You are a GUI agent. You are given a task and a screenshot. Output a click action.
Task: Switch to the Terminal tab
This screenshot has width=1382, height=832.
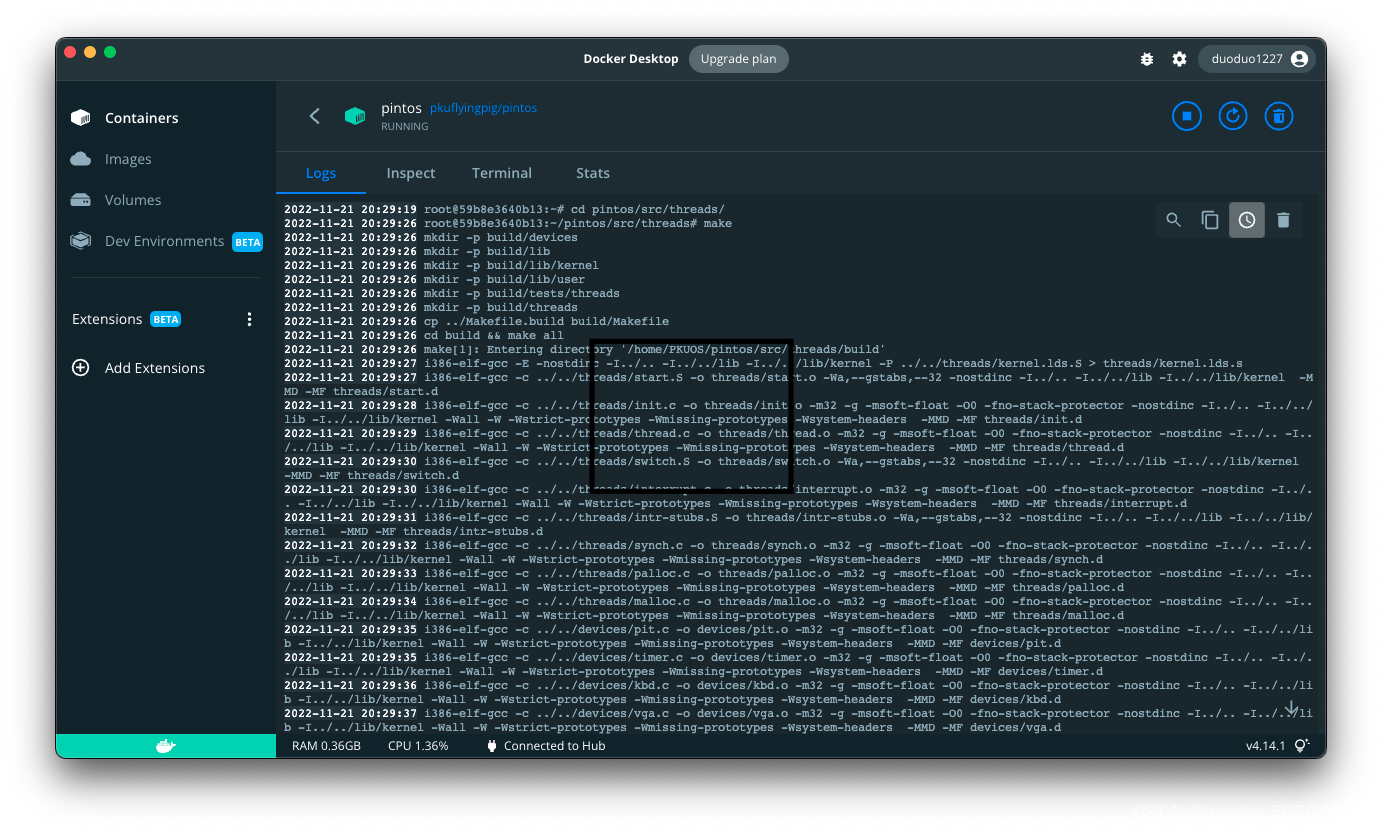click(x=501, y=173)
